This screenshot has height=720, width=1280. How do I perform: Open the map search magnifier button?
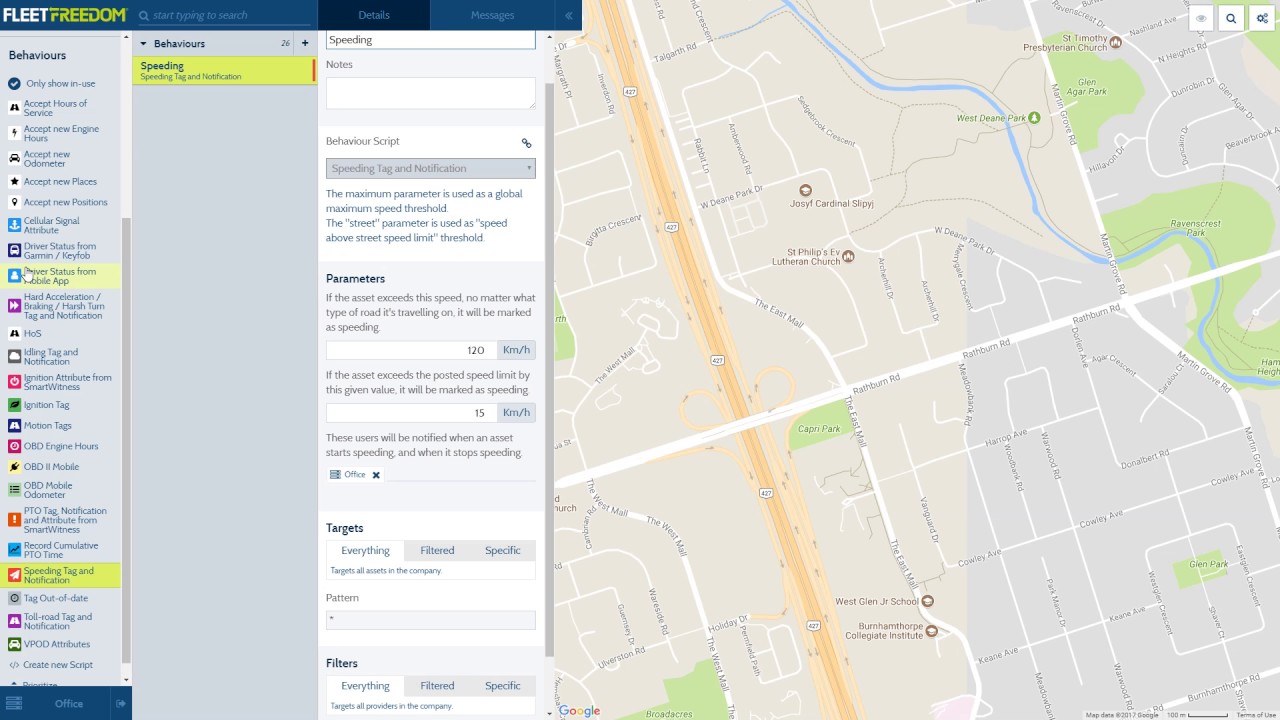[1232, 18]
